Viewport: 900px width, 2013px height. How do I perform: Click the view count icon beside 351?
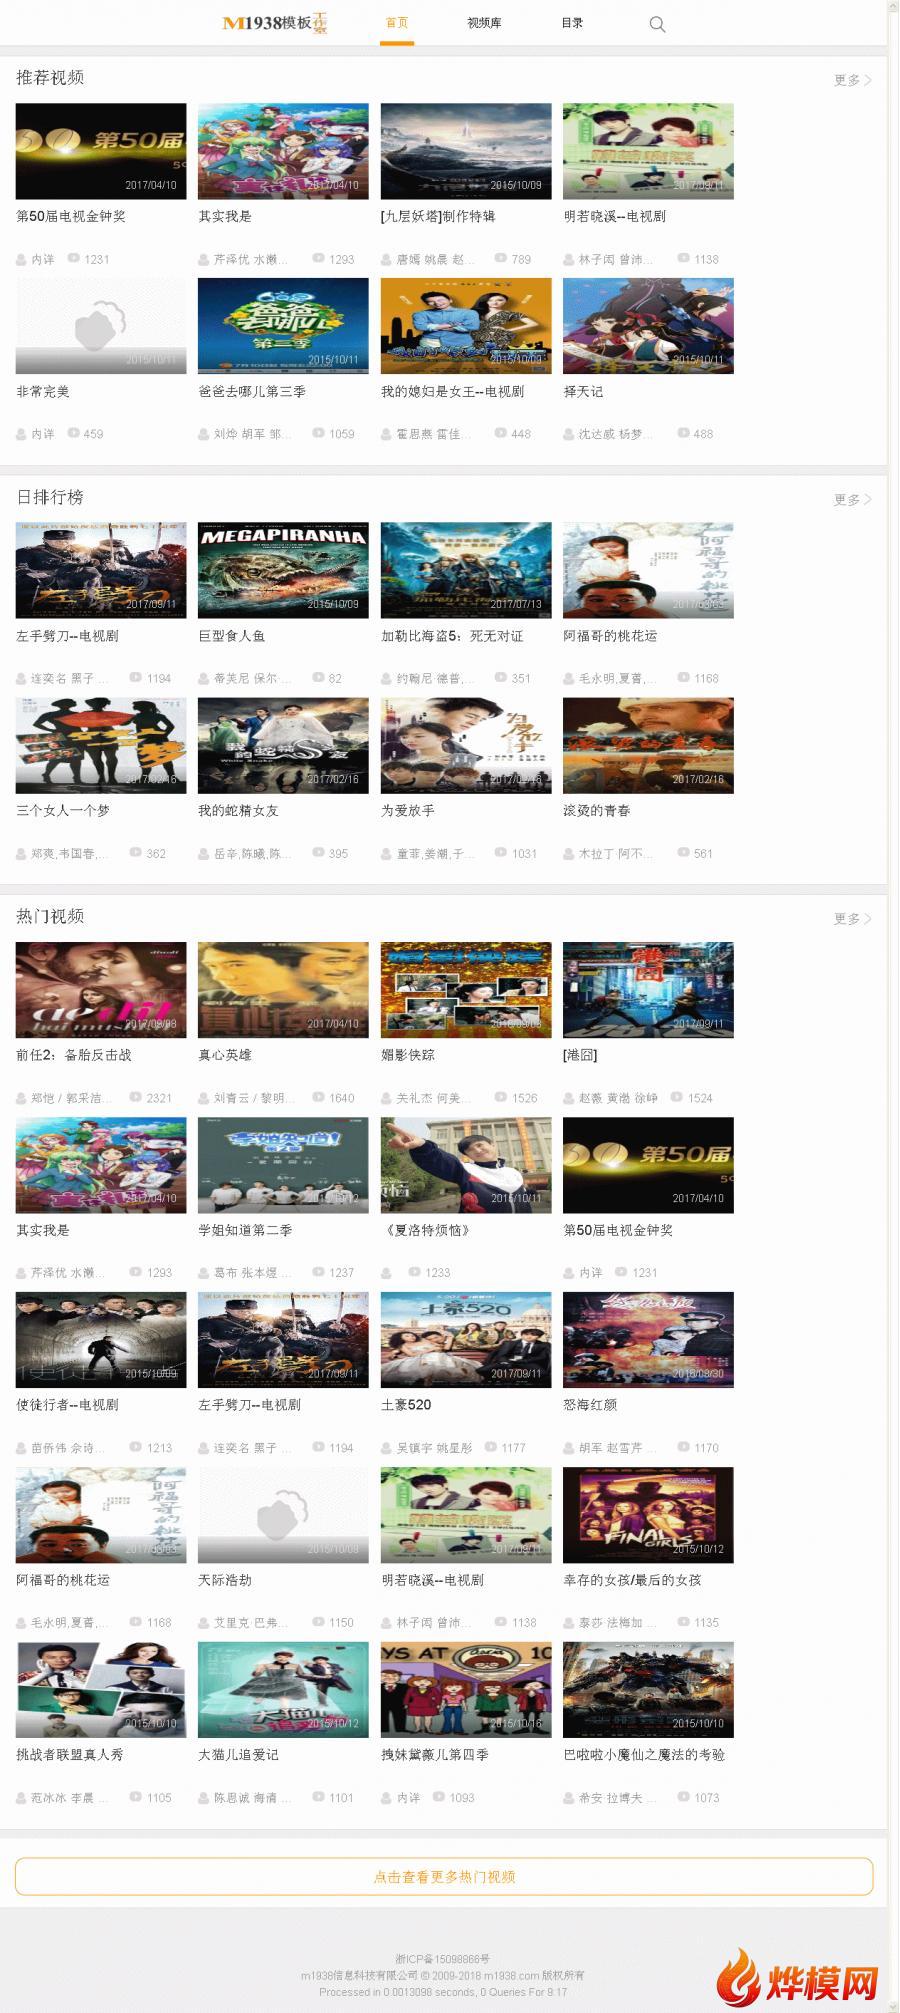(501, 677)
